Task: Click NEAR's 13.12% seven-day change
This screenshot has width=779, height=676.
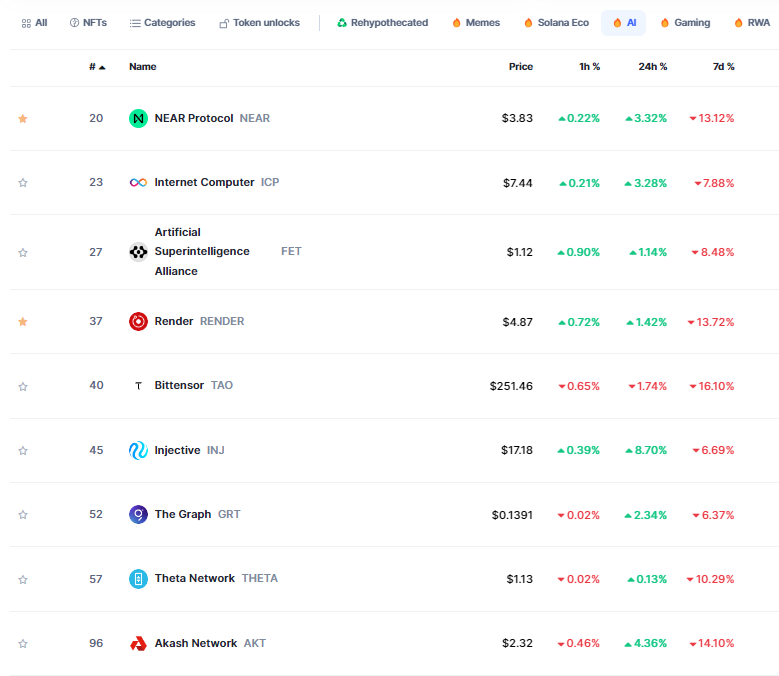Action: pos(711,118)
